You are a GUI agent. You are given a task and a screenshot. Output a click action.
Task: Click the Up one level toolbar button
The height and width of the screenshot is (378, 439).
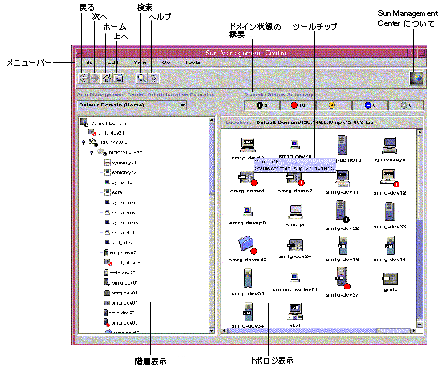click(119, 78)
